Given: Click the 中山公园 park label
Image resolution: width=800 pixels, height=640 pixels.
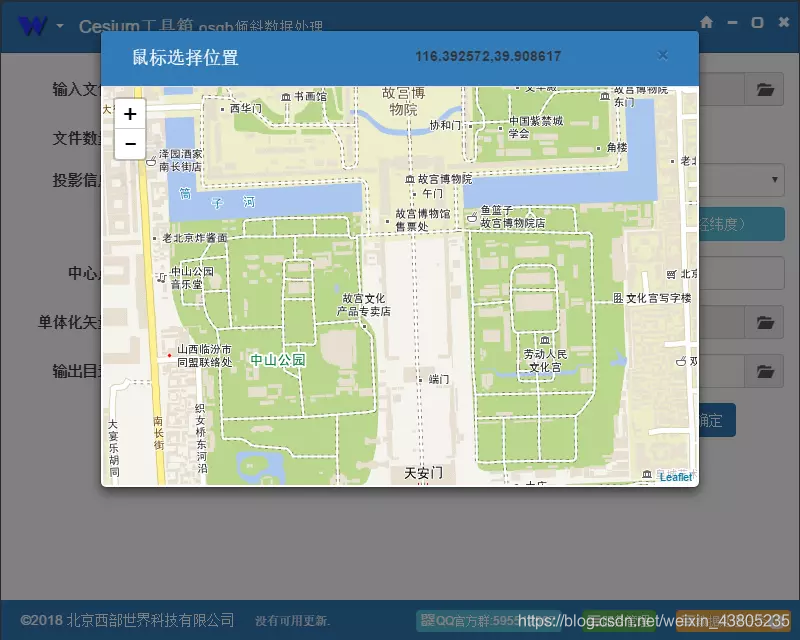Looking at the screenshot, I should (278, 360).
